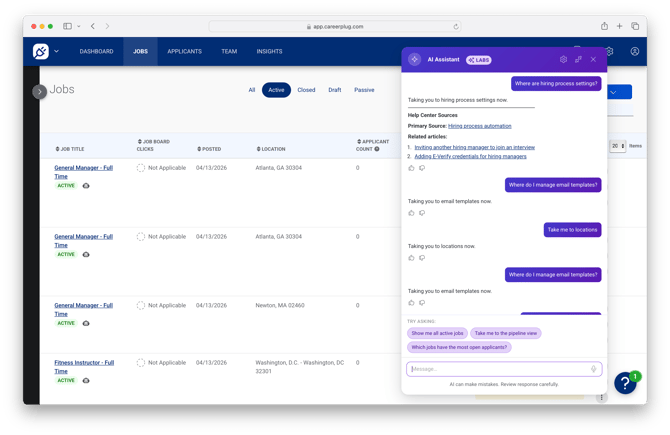
Task: Open help question mark bubble
Action: (625, 383)
